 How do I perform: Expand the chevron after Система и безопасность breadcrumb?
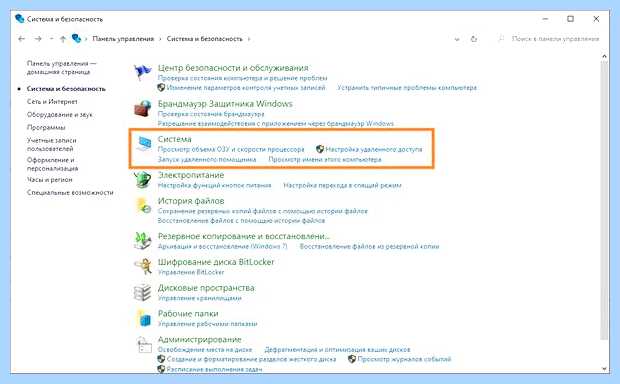click(249, 39)
